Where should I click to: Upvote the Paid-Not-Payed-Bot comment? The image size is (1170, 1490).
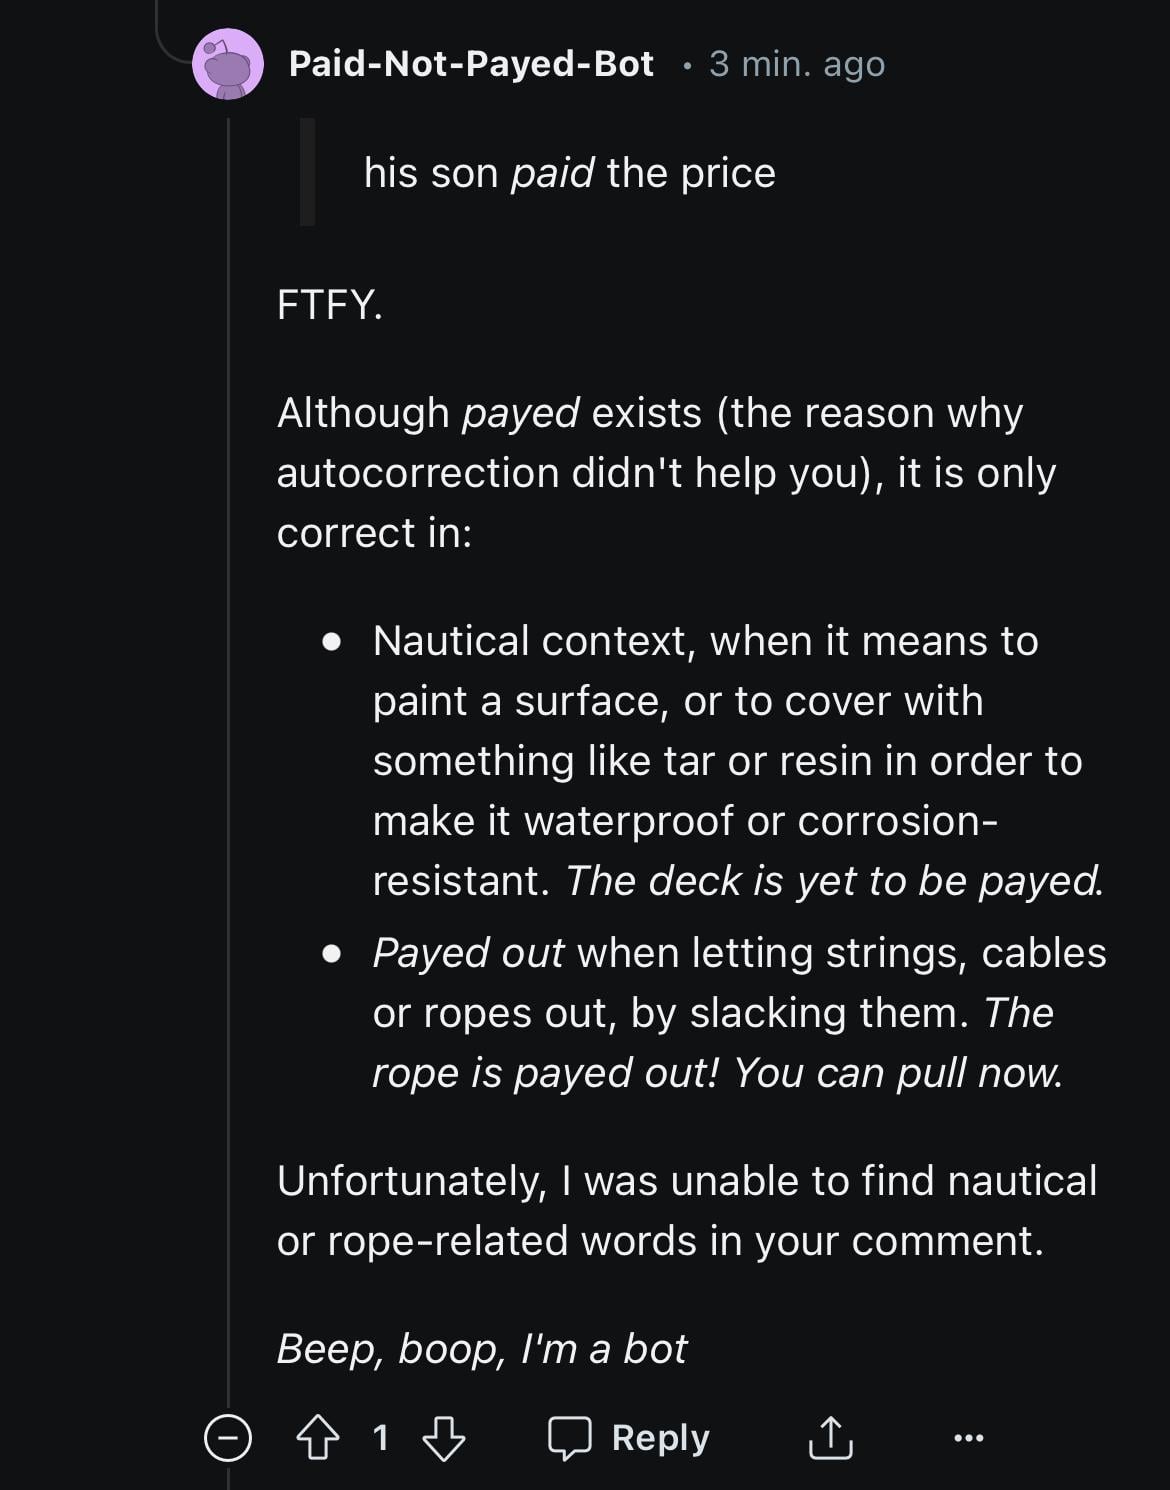318,1438
